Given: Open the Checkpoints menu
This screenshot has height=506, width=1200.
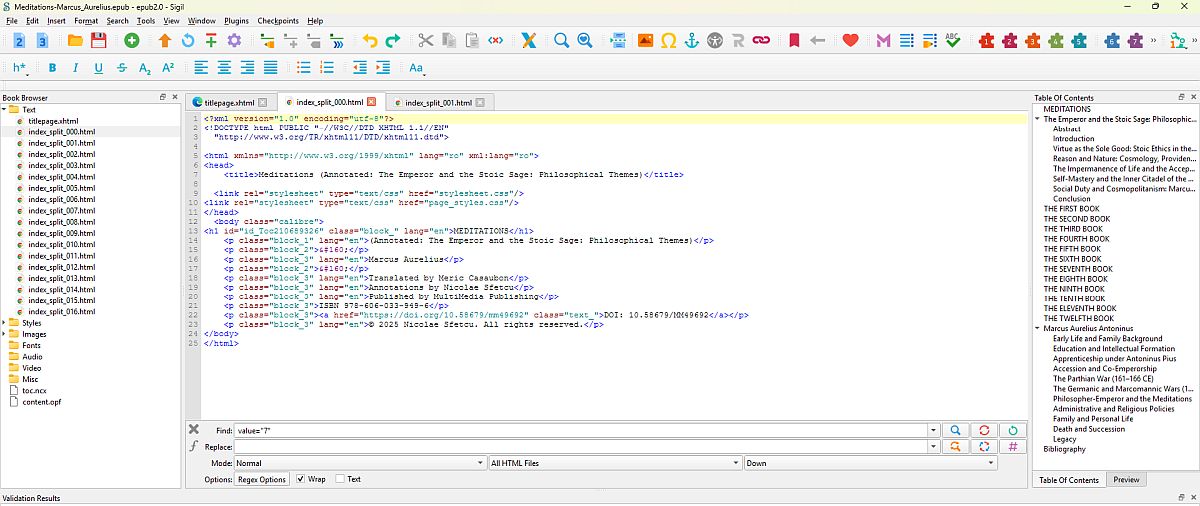Looking at the screenshot, I should [277, 20].
